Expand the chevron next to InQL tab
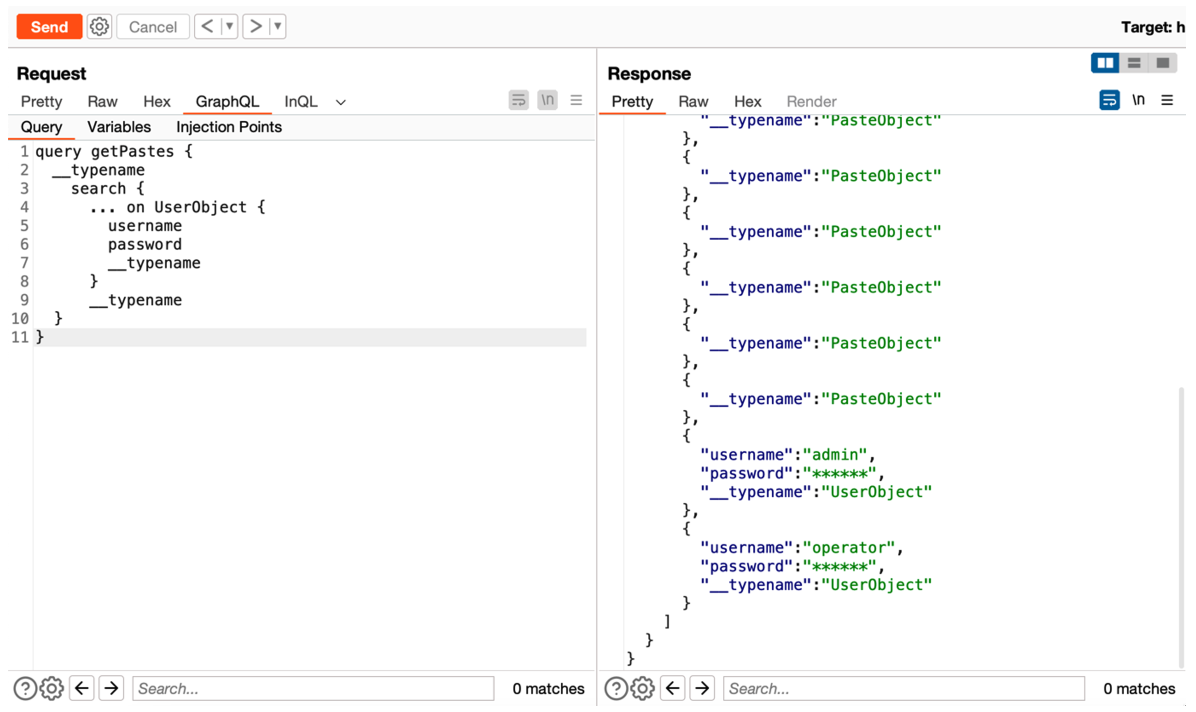 [x=341, y=102]
